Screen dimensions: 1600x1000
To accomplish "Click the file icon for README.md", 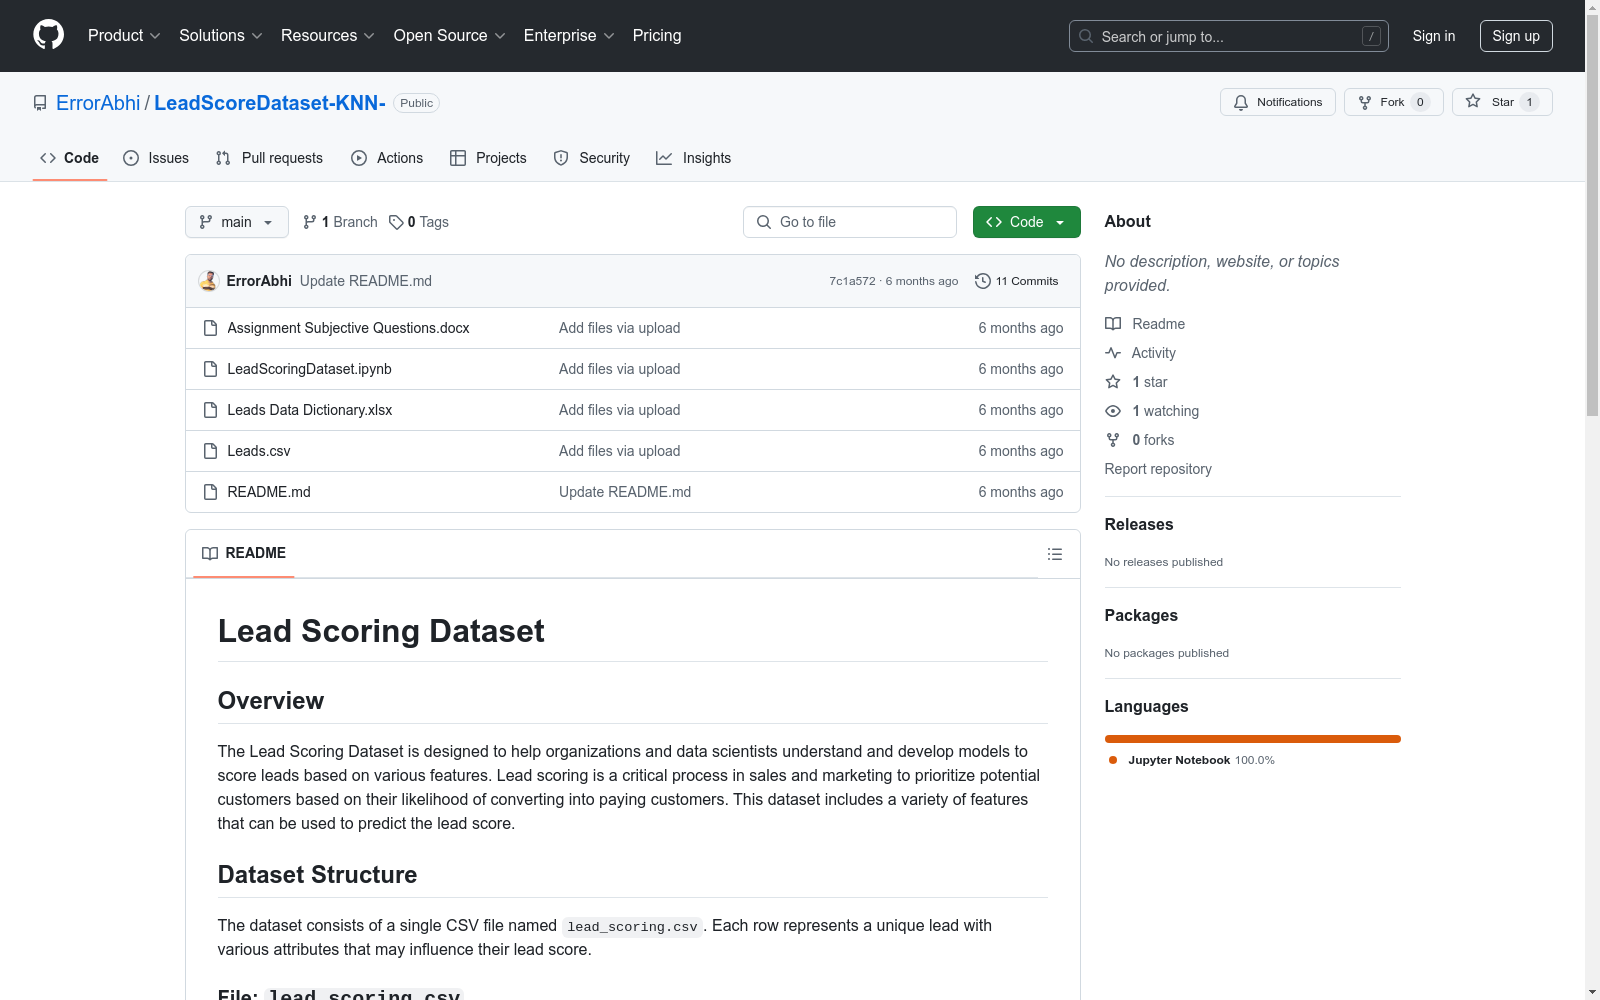I will point(210,492).
